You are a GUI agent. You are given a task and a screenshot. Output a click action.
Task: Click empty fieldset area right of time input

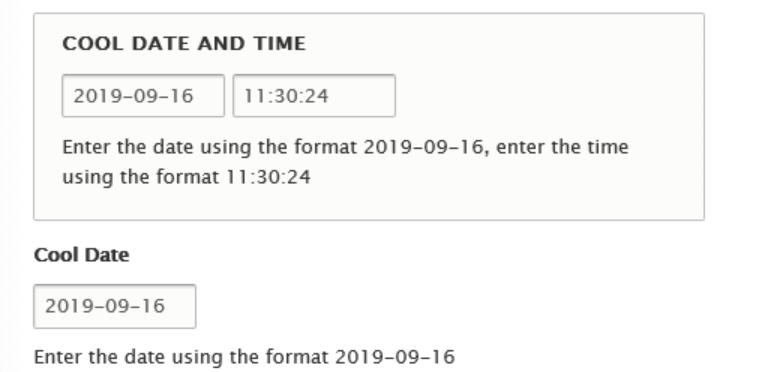pyautogui.click(x=549, y=96)
